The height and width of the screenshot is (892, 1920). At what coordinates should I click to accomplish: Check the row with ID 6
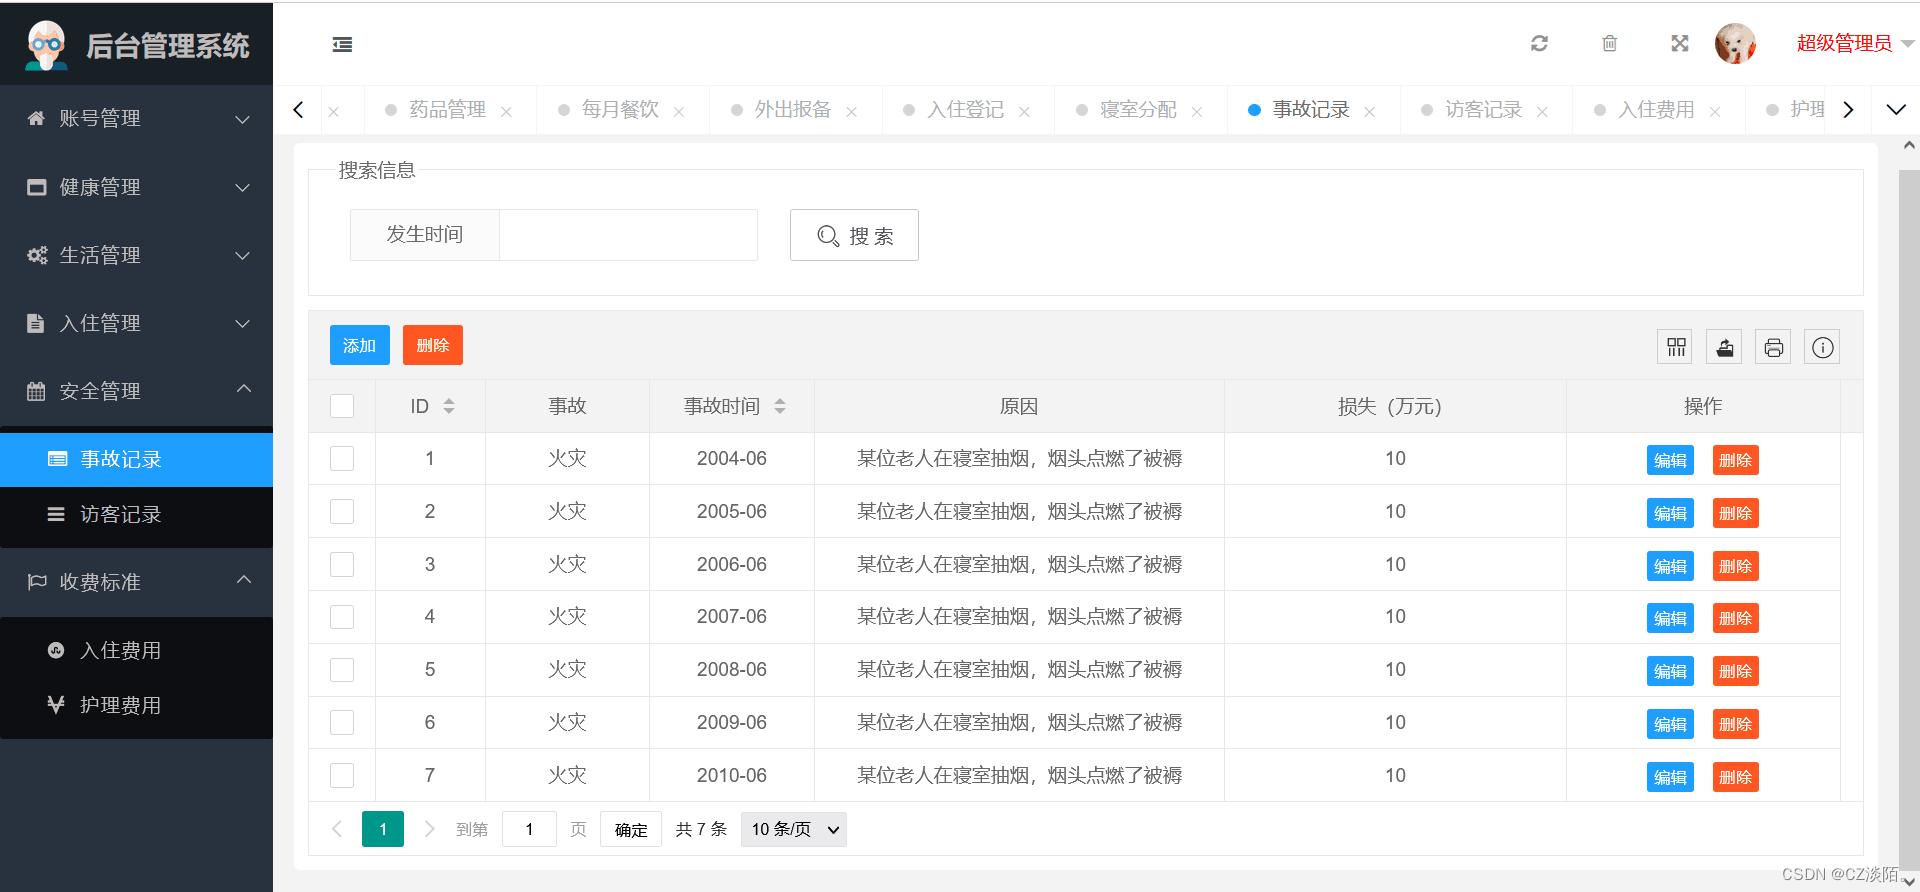click(342, 722)
